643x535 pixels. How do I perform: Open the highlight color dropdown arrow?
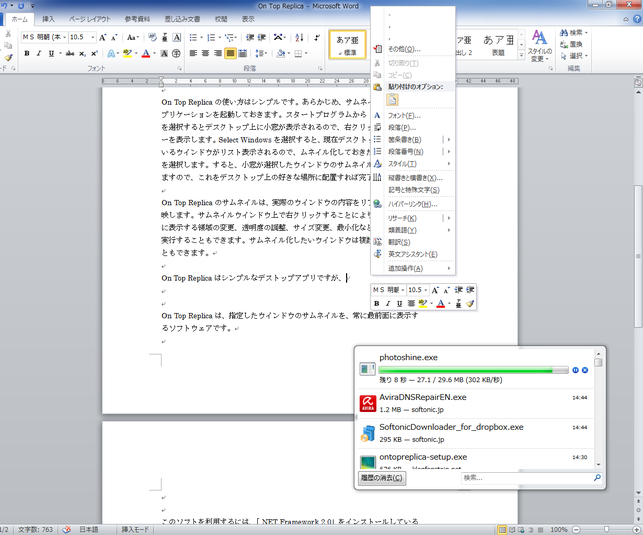point(136,53)
